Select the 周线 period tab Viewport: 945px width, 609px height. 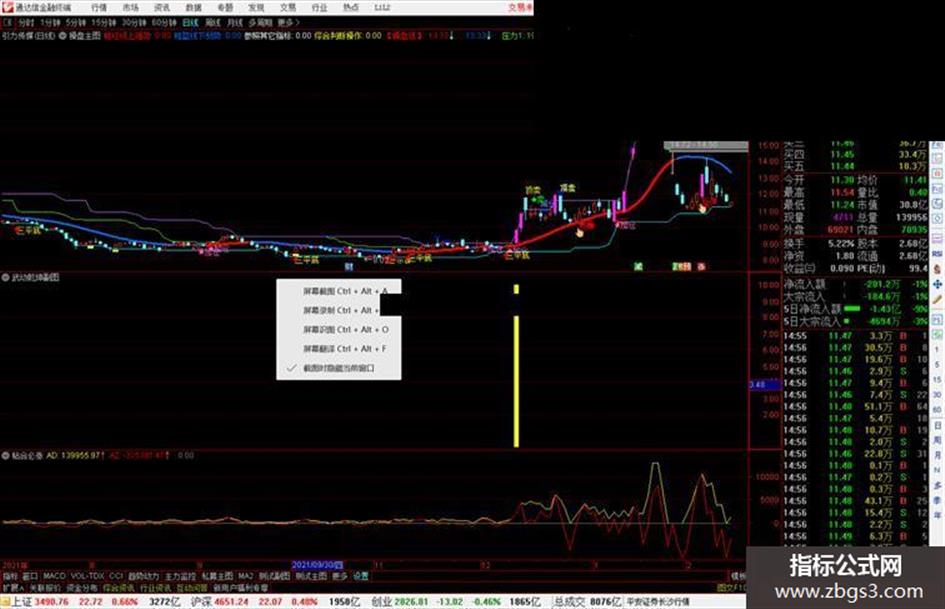pyautogui.click(x=212, y=22)
